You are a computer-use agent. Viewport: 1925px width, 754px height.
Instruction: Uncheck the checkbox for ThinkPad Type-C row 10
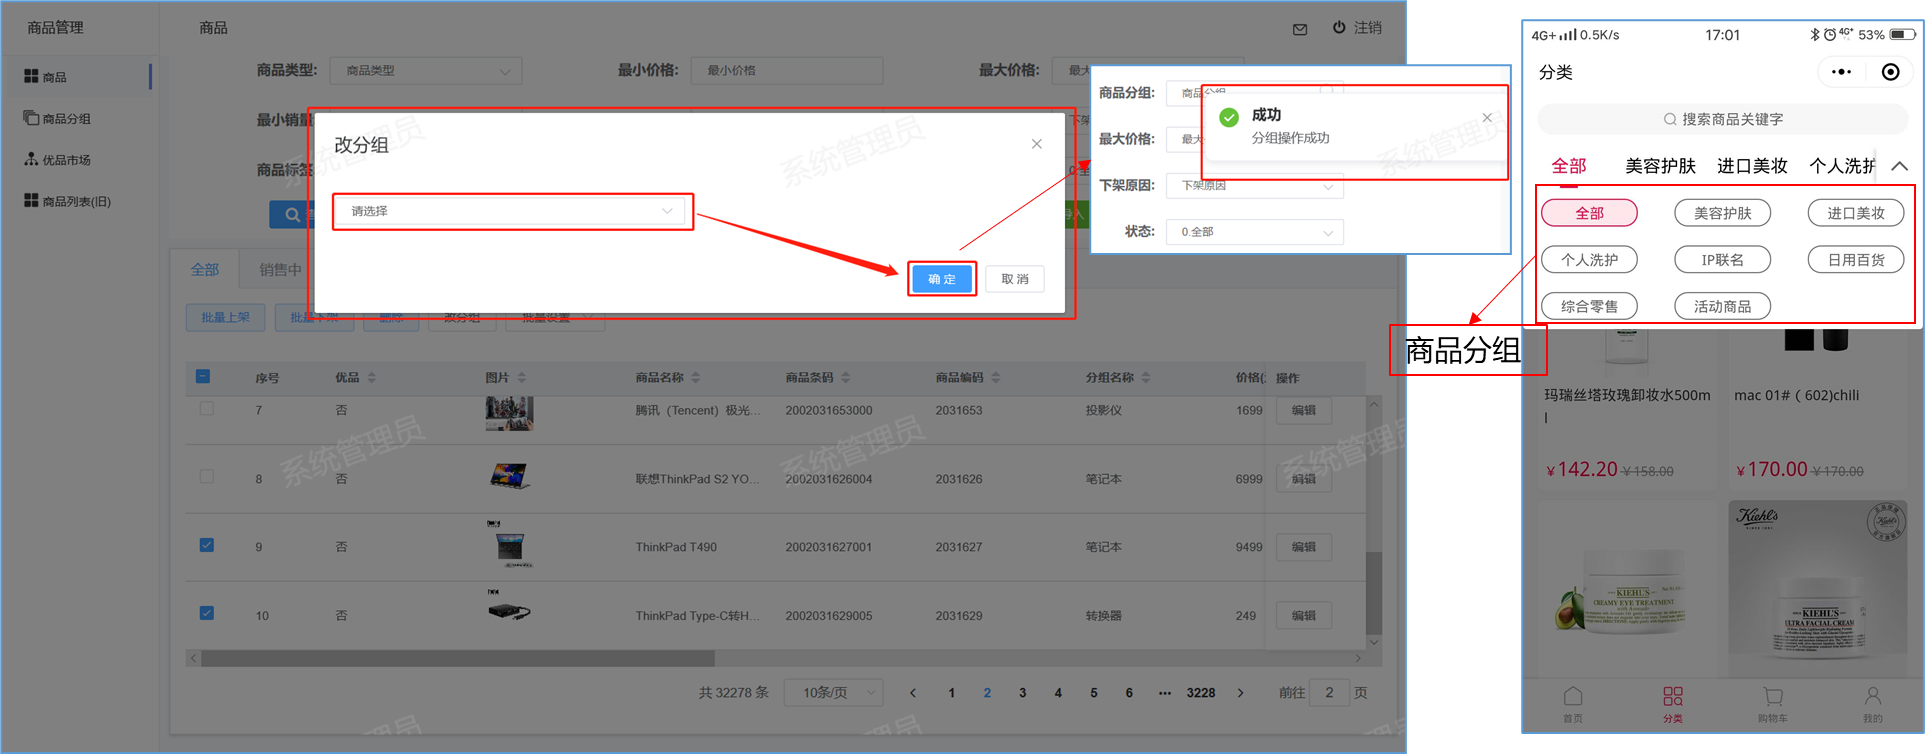point(206,613)
